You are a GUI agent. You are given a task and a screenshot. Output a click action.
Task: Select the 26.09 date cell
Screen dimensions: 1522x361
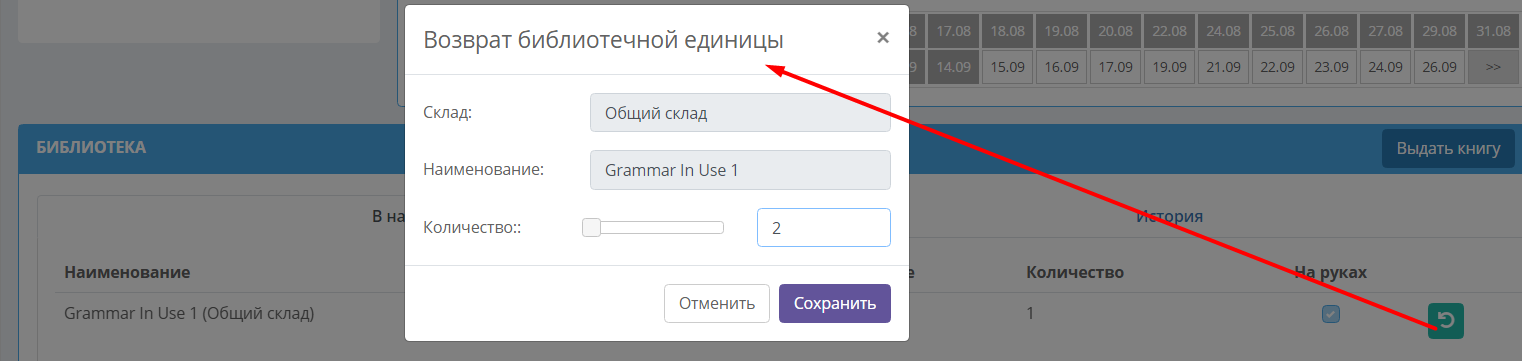[1440, 67]
